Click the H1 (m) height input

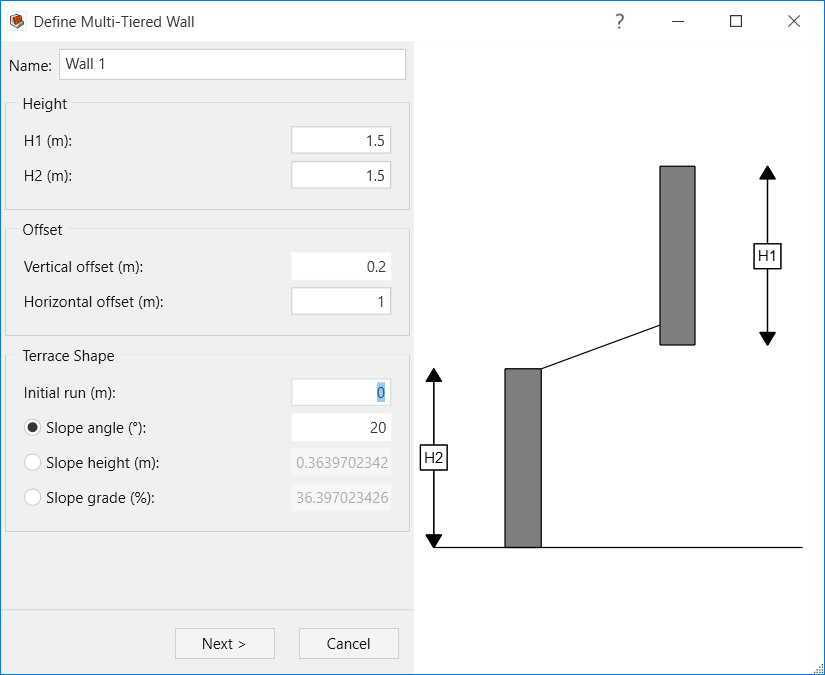coord(341,140)
